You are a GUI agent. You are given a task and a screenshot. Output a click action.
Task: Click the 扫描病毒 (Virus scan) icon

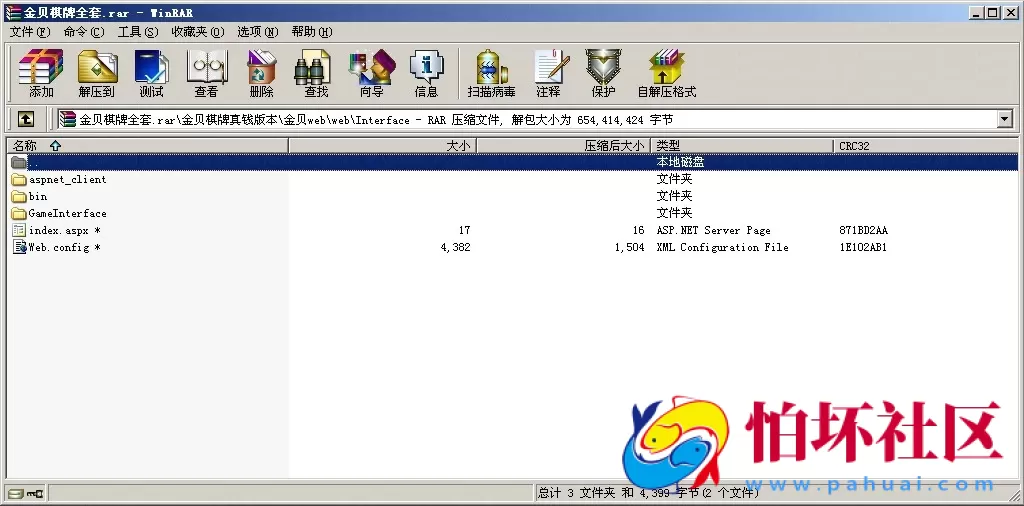click(491, 73)
